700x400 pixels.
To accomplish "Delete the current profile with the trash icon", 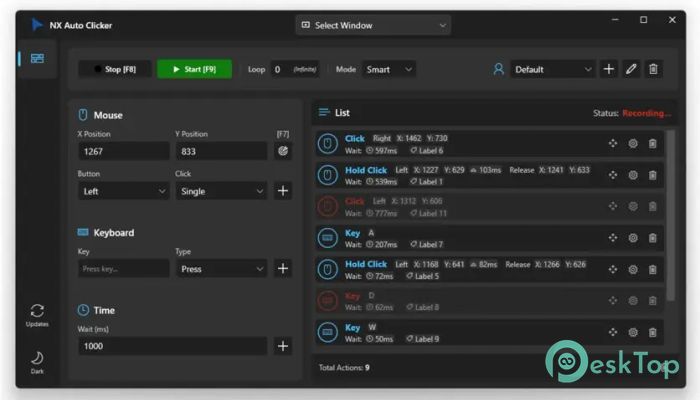I will click(653, 69).
